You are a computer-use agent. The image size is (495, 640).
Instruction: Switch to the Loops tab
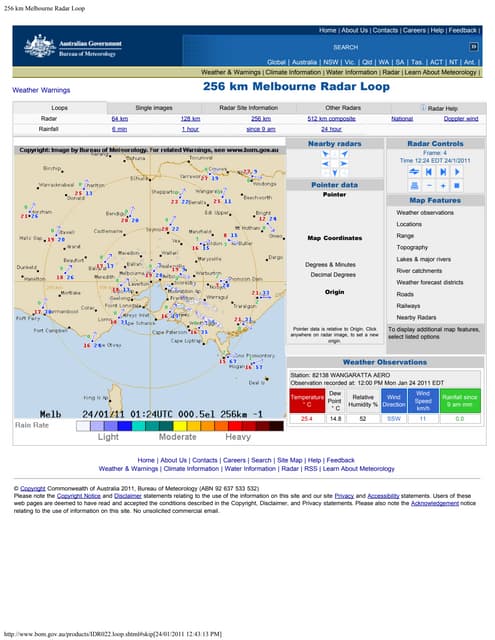tap(60, 108)
